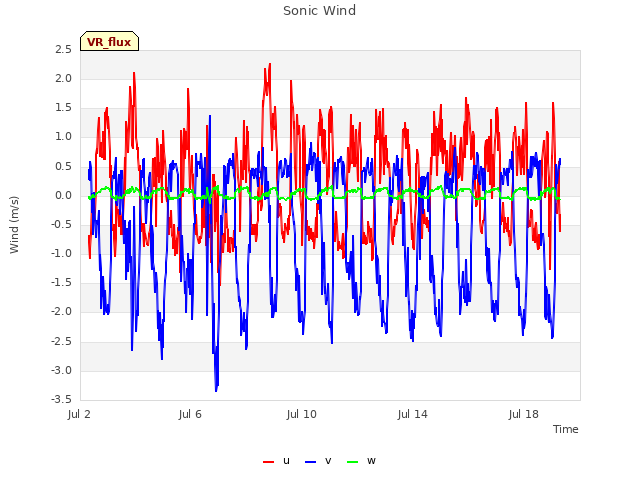The image size is (640, 480).
Task: Click the blue v minimum dip near -3.3
Action: 216,389
